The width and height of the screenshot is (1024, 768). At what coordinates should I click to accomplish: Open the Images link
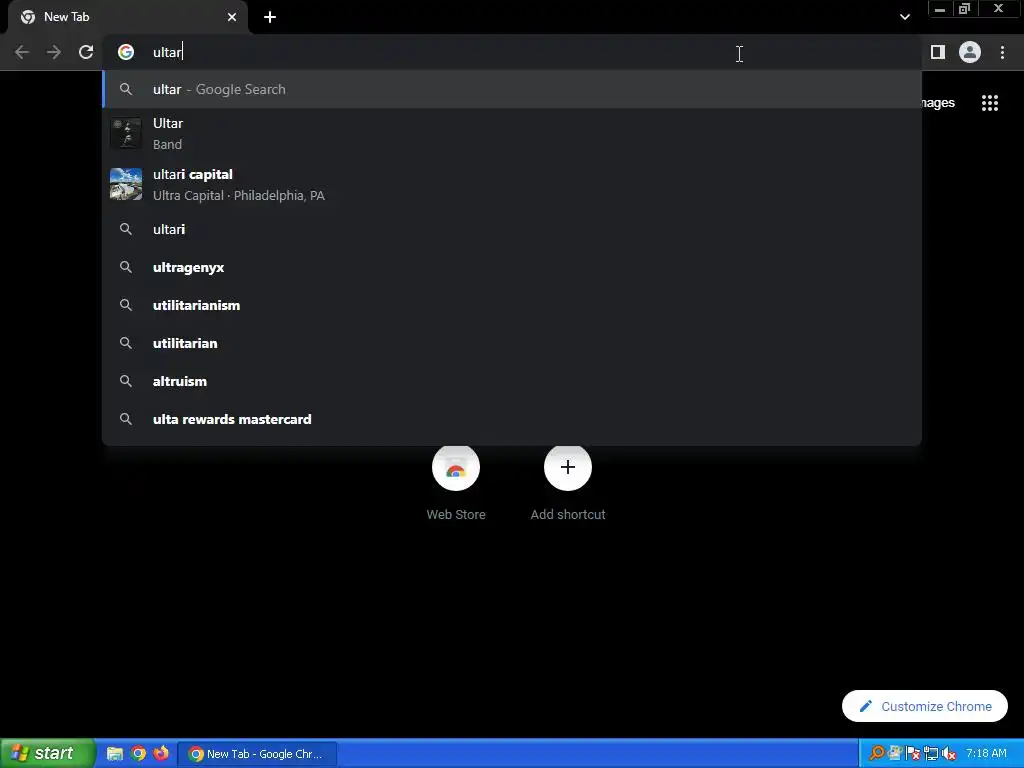937,103
